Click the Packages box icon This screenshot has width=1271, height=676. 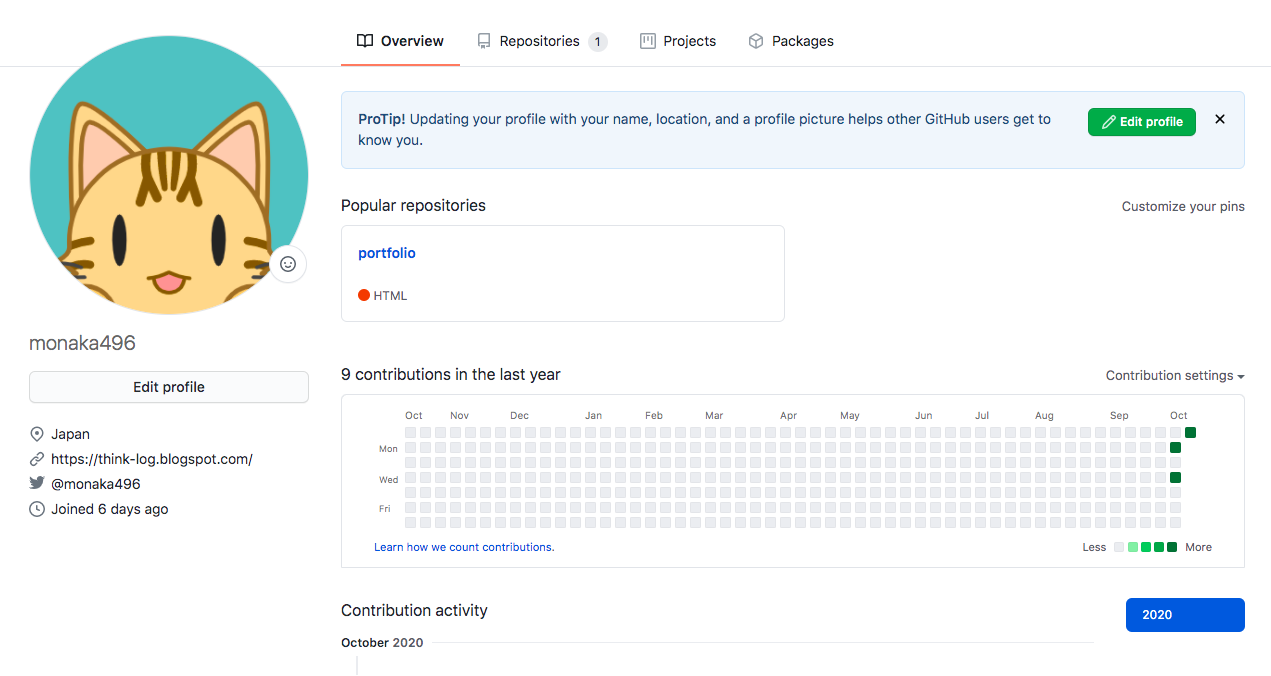click(x=756, y=41)
